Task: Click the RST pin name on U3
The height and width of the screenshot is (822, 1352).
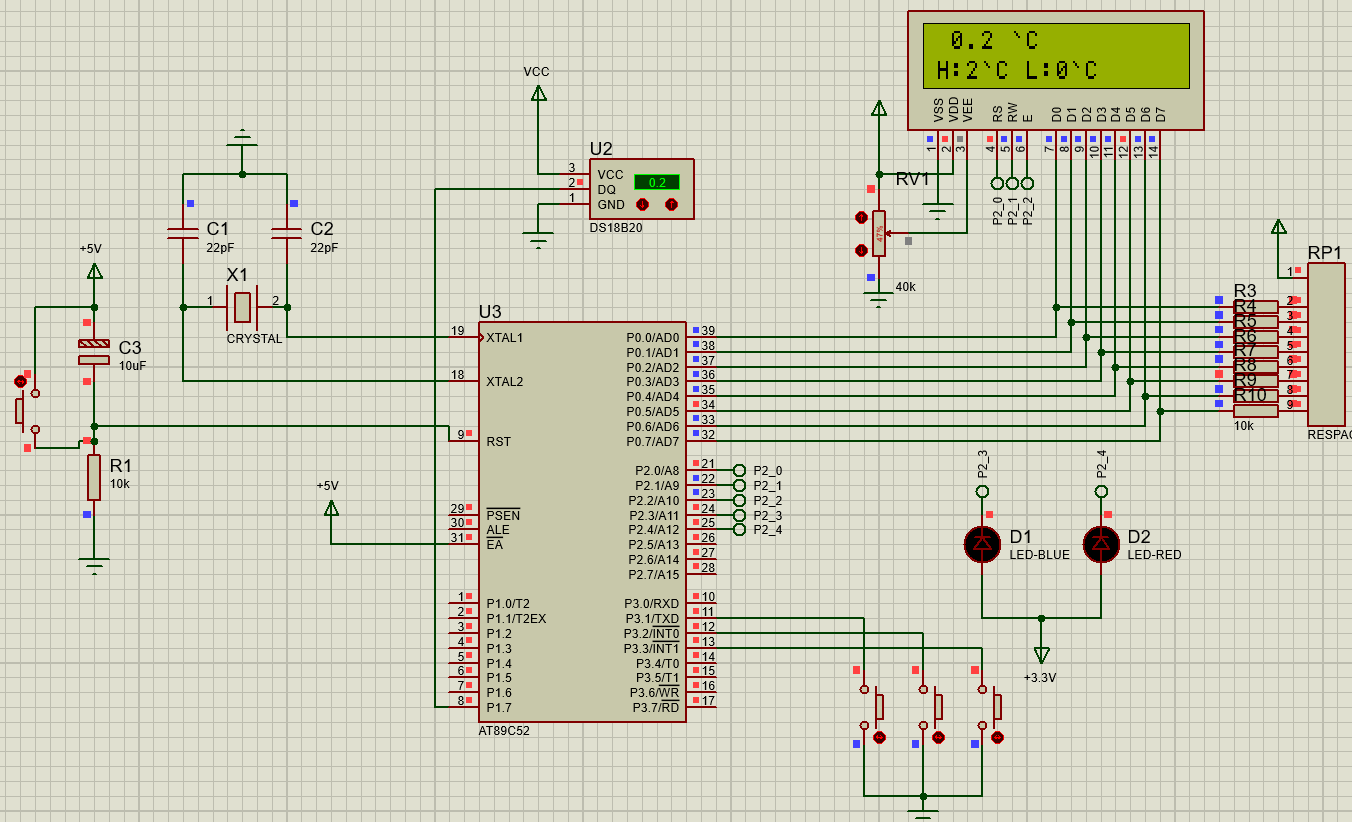Action: pyautogui.click(x=499, y=441)
